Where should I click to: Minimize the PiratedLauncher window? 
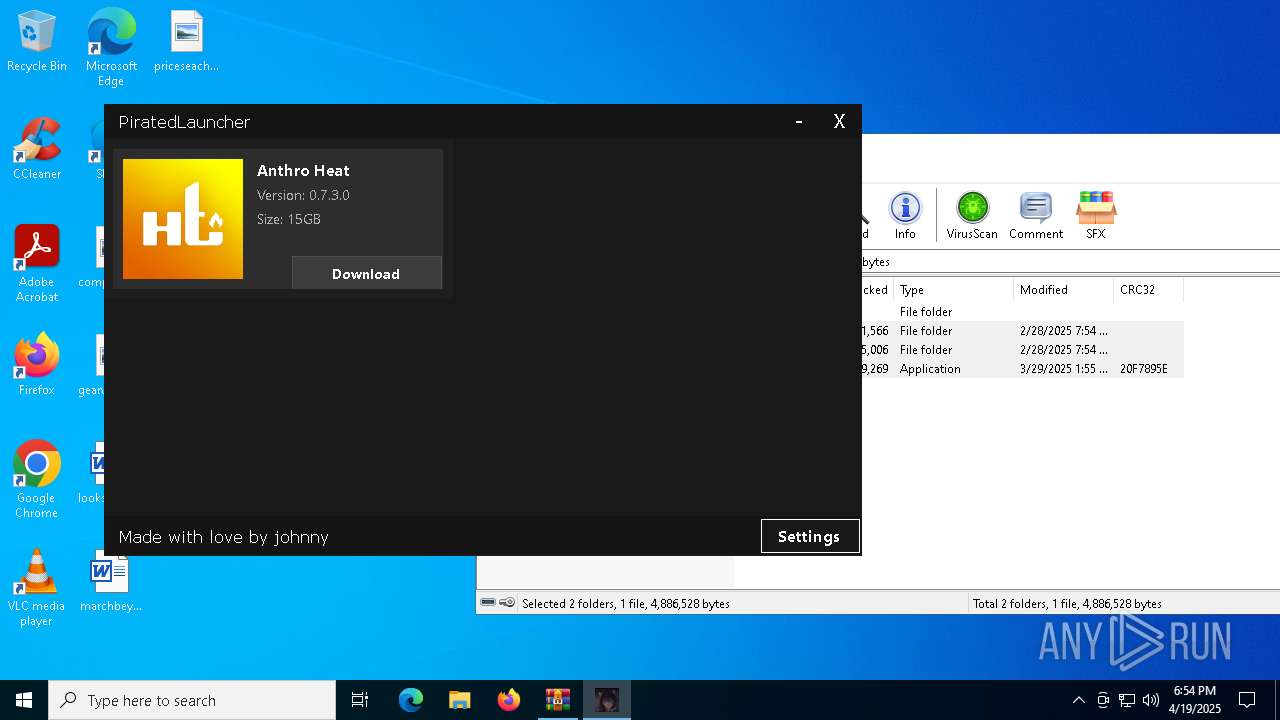pyautogui.click(x=798, y=122)
